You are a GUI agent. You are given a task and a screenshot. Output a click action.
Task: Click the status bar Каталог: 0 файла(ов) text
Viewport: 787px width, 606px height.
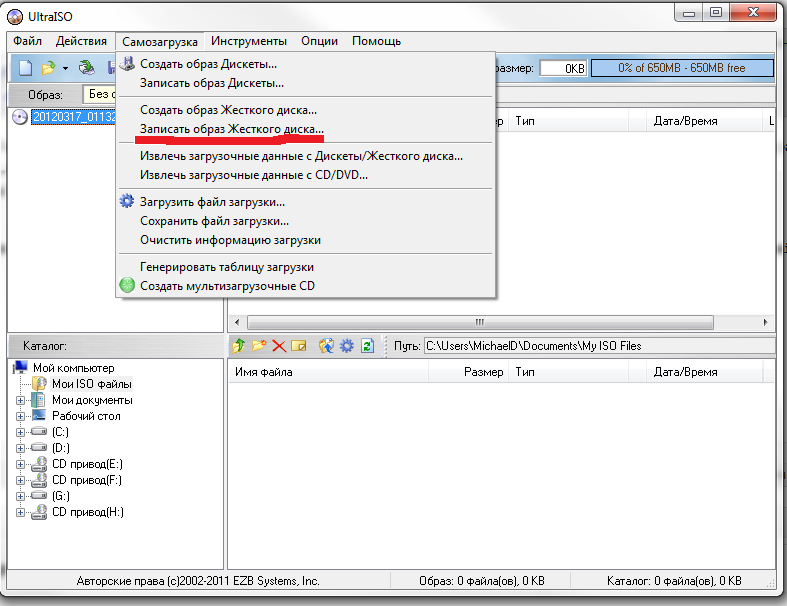pos(674,581)
